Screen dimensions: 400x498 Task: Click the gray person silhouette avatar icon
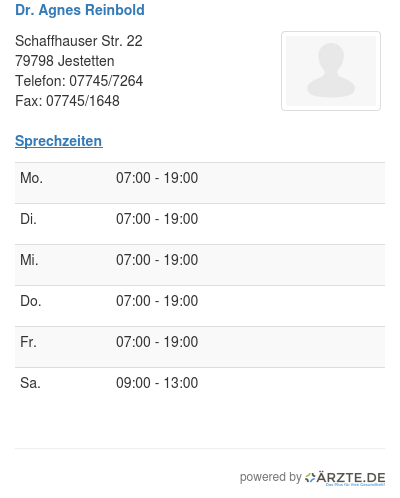(x=331, y=70)
